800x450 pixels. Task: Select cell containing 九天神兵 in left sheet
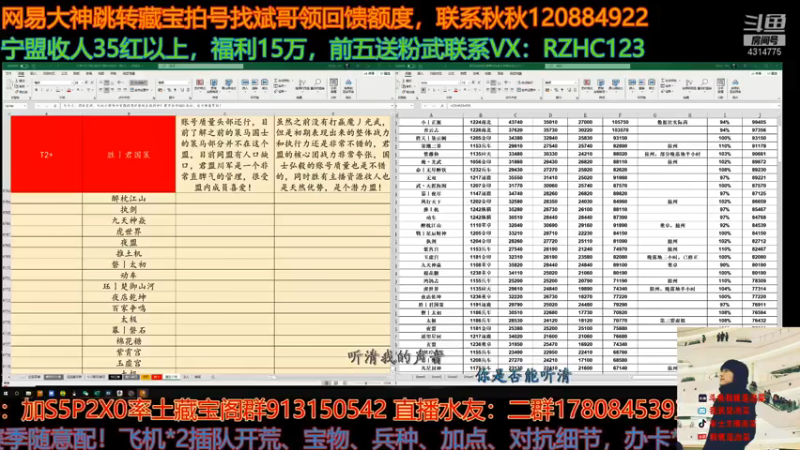click(x=129, y=220)
